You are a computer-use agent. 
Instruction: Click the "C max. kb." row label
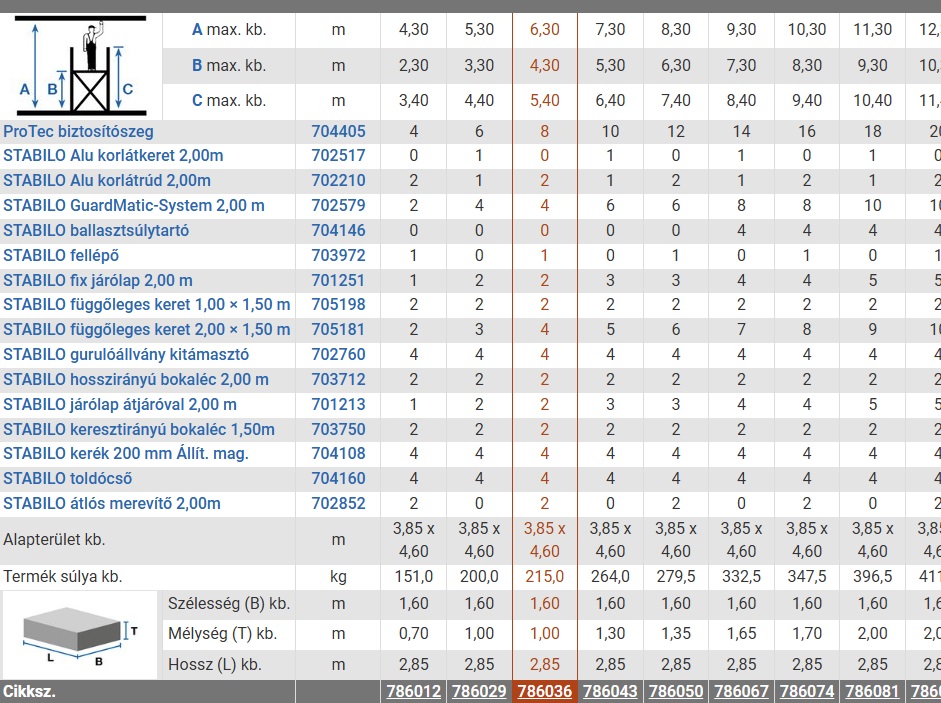(229, 100)
